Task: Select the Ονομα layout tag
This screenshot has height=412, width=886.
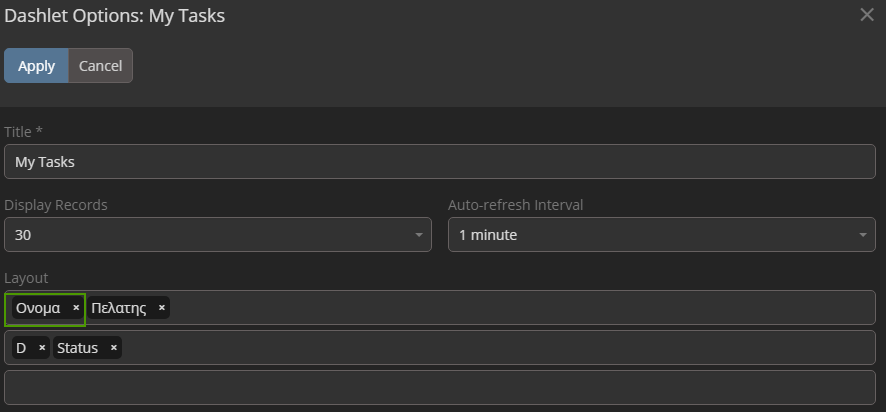Action: pos(38,308)
